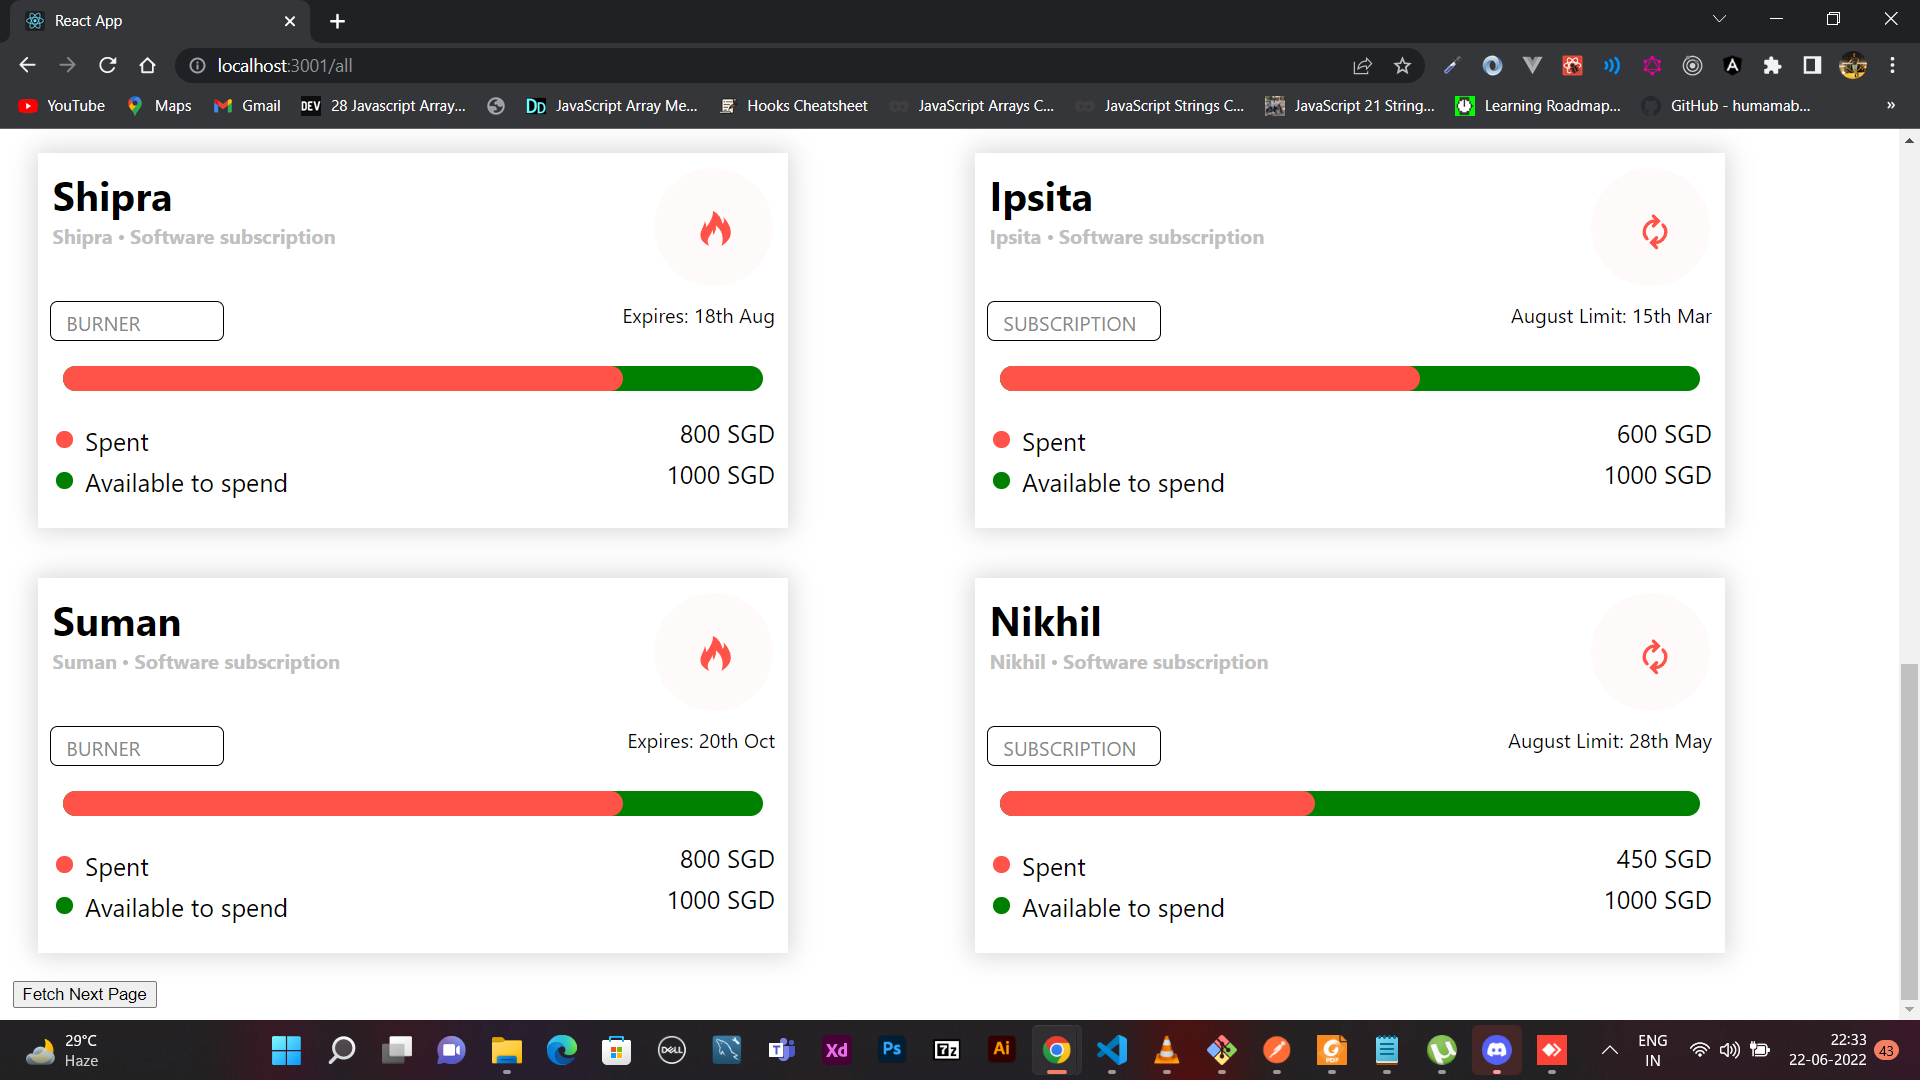Click the bookmark star in the address bar

click(x=1402, y=65)
